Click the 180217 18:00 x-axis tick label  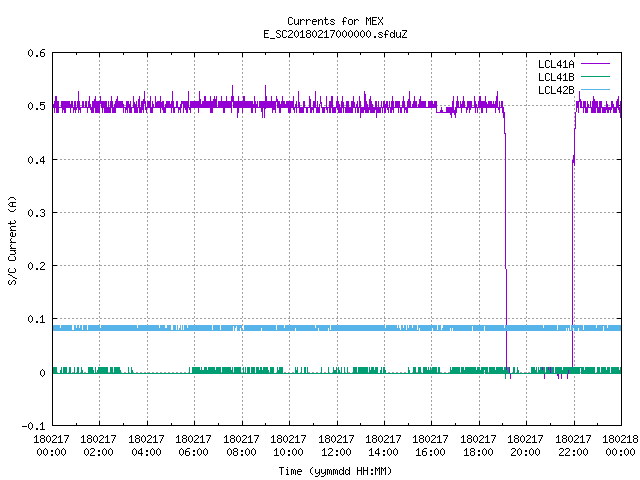point(478,445)
